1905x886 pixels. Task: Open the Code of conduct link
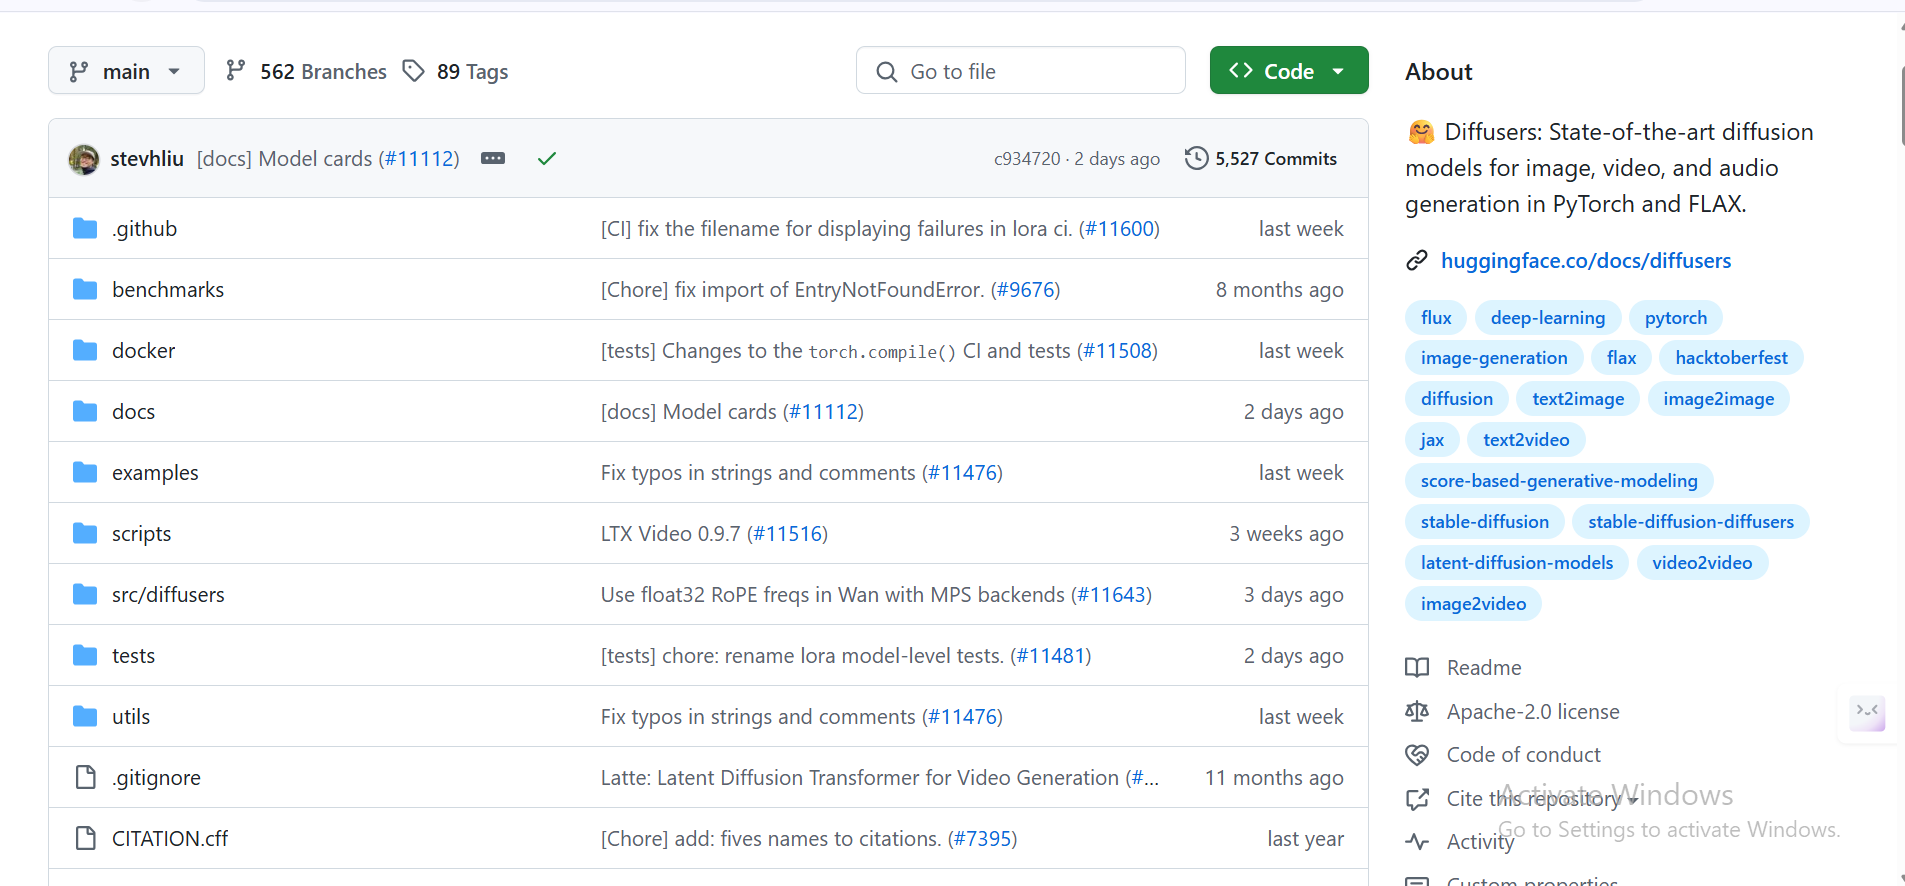(x=1524, y=755)
